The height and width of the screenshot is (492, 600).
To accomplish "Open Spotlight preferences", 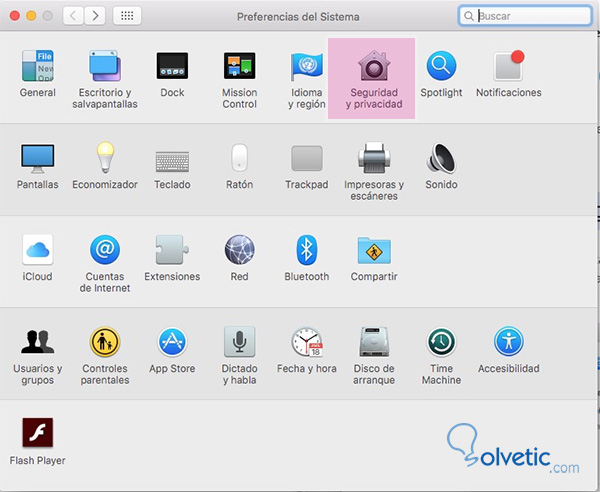I will (441, 66).
